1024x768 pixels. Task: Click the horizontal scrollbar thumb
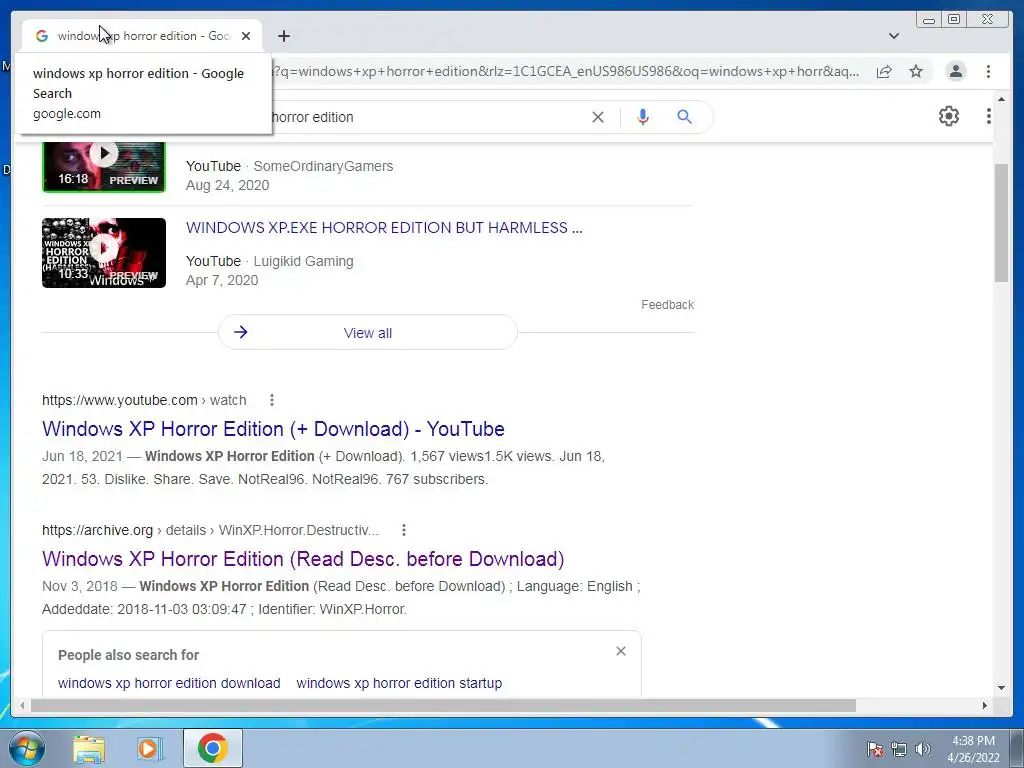coord(443,705)
